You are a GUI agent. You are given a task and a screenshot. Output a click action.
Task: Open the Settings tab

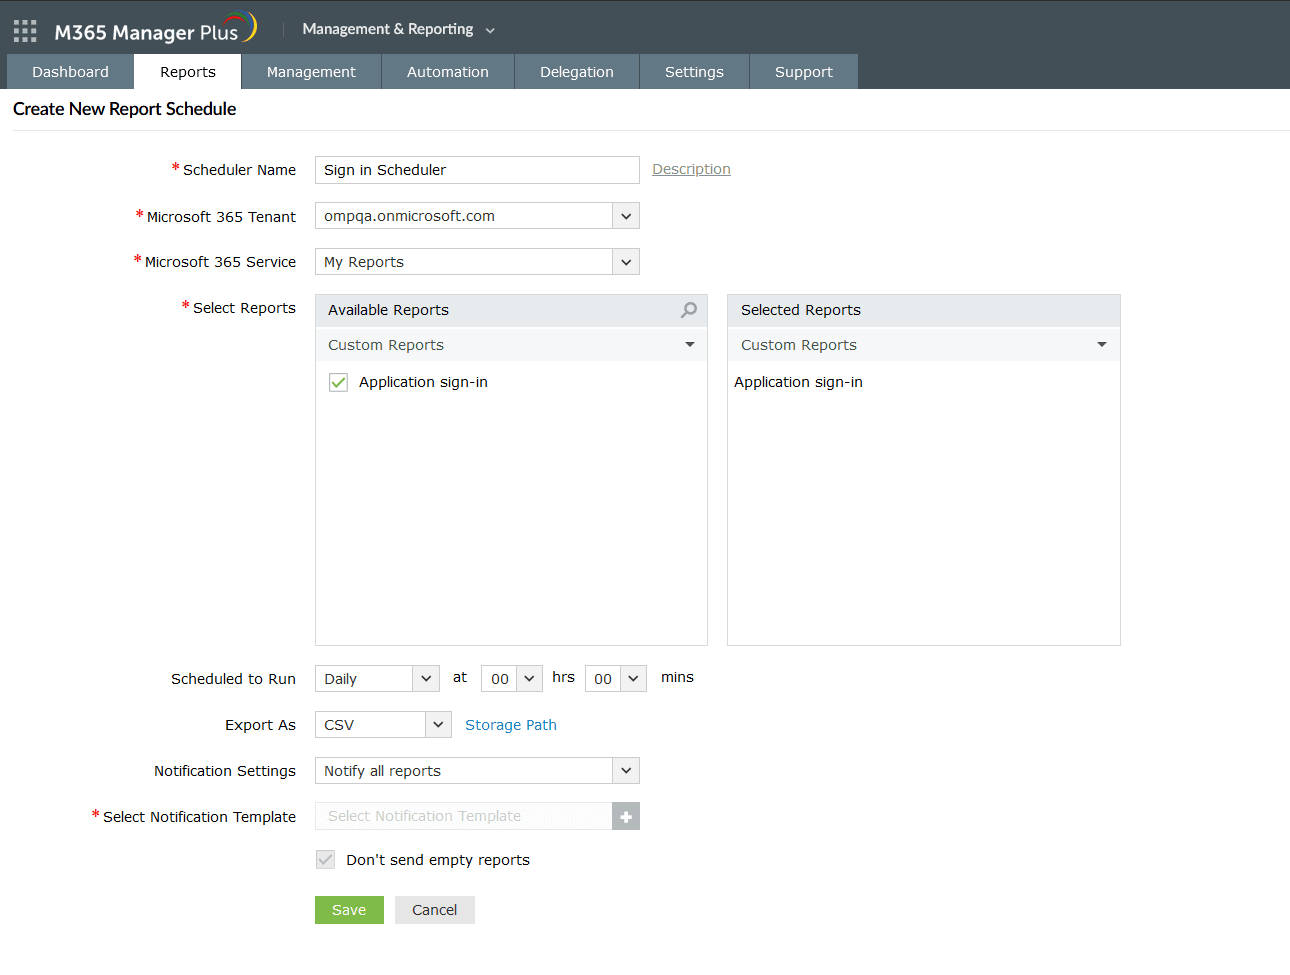[x=694, y=72]
